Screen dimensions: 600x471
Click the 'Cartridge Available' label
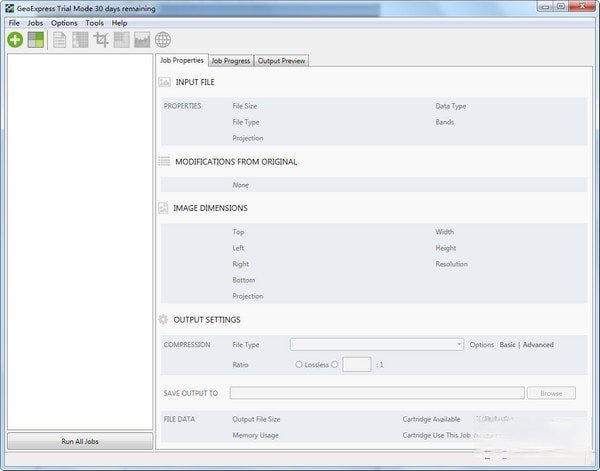pos(431,419)
